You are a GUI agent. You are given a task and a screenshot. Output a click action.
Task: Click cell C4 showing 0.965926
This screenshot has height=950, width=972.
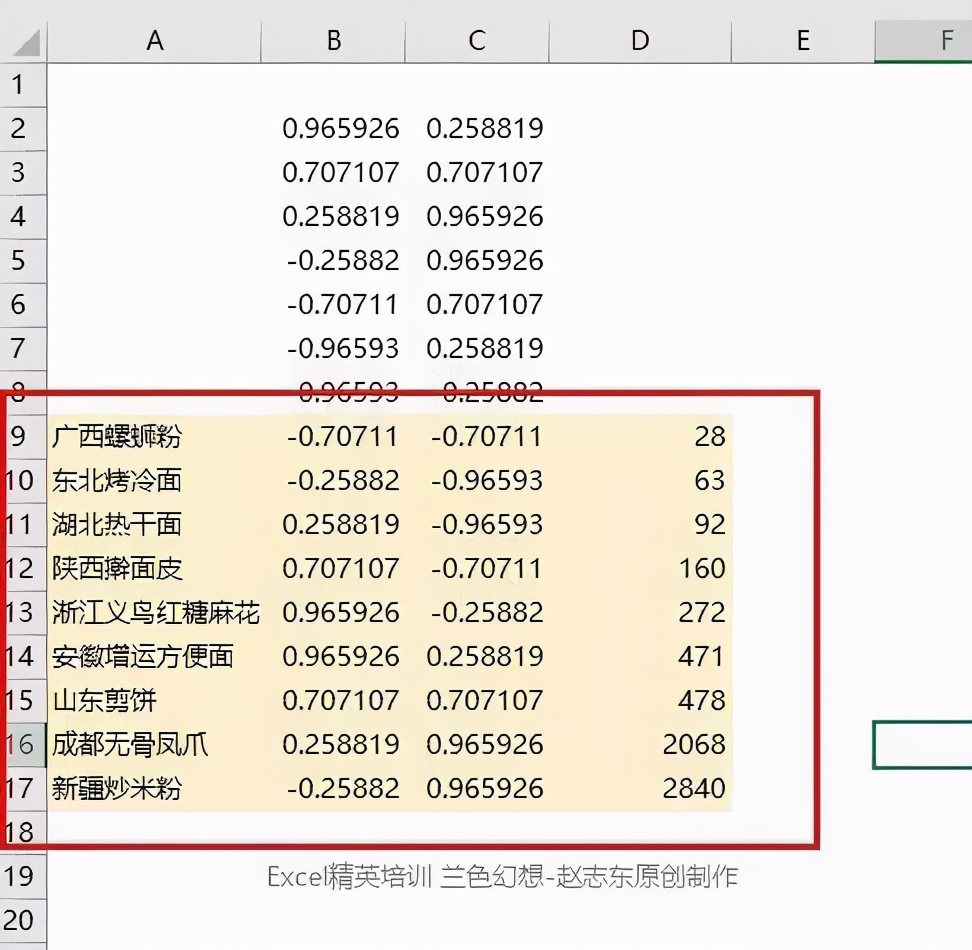(484, 216)
